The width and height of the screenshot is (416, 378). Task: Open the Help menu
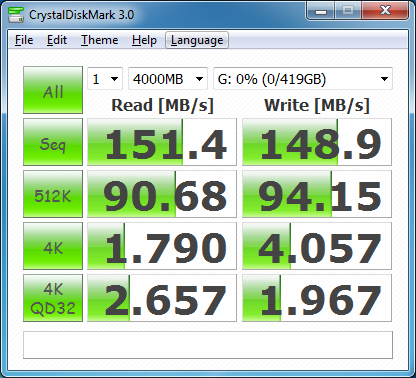coord(144,40)
